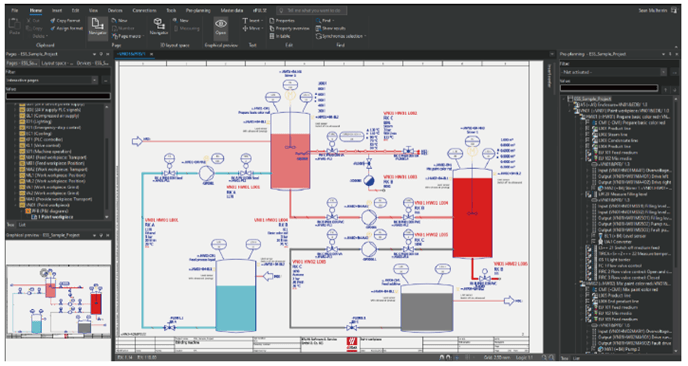Click the graphical preview thumbnail of the diagram
The height and width of the screenshot is (366, 688).
pyautogui.click(x=58, y=302)
